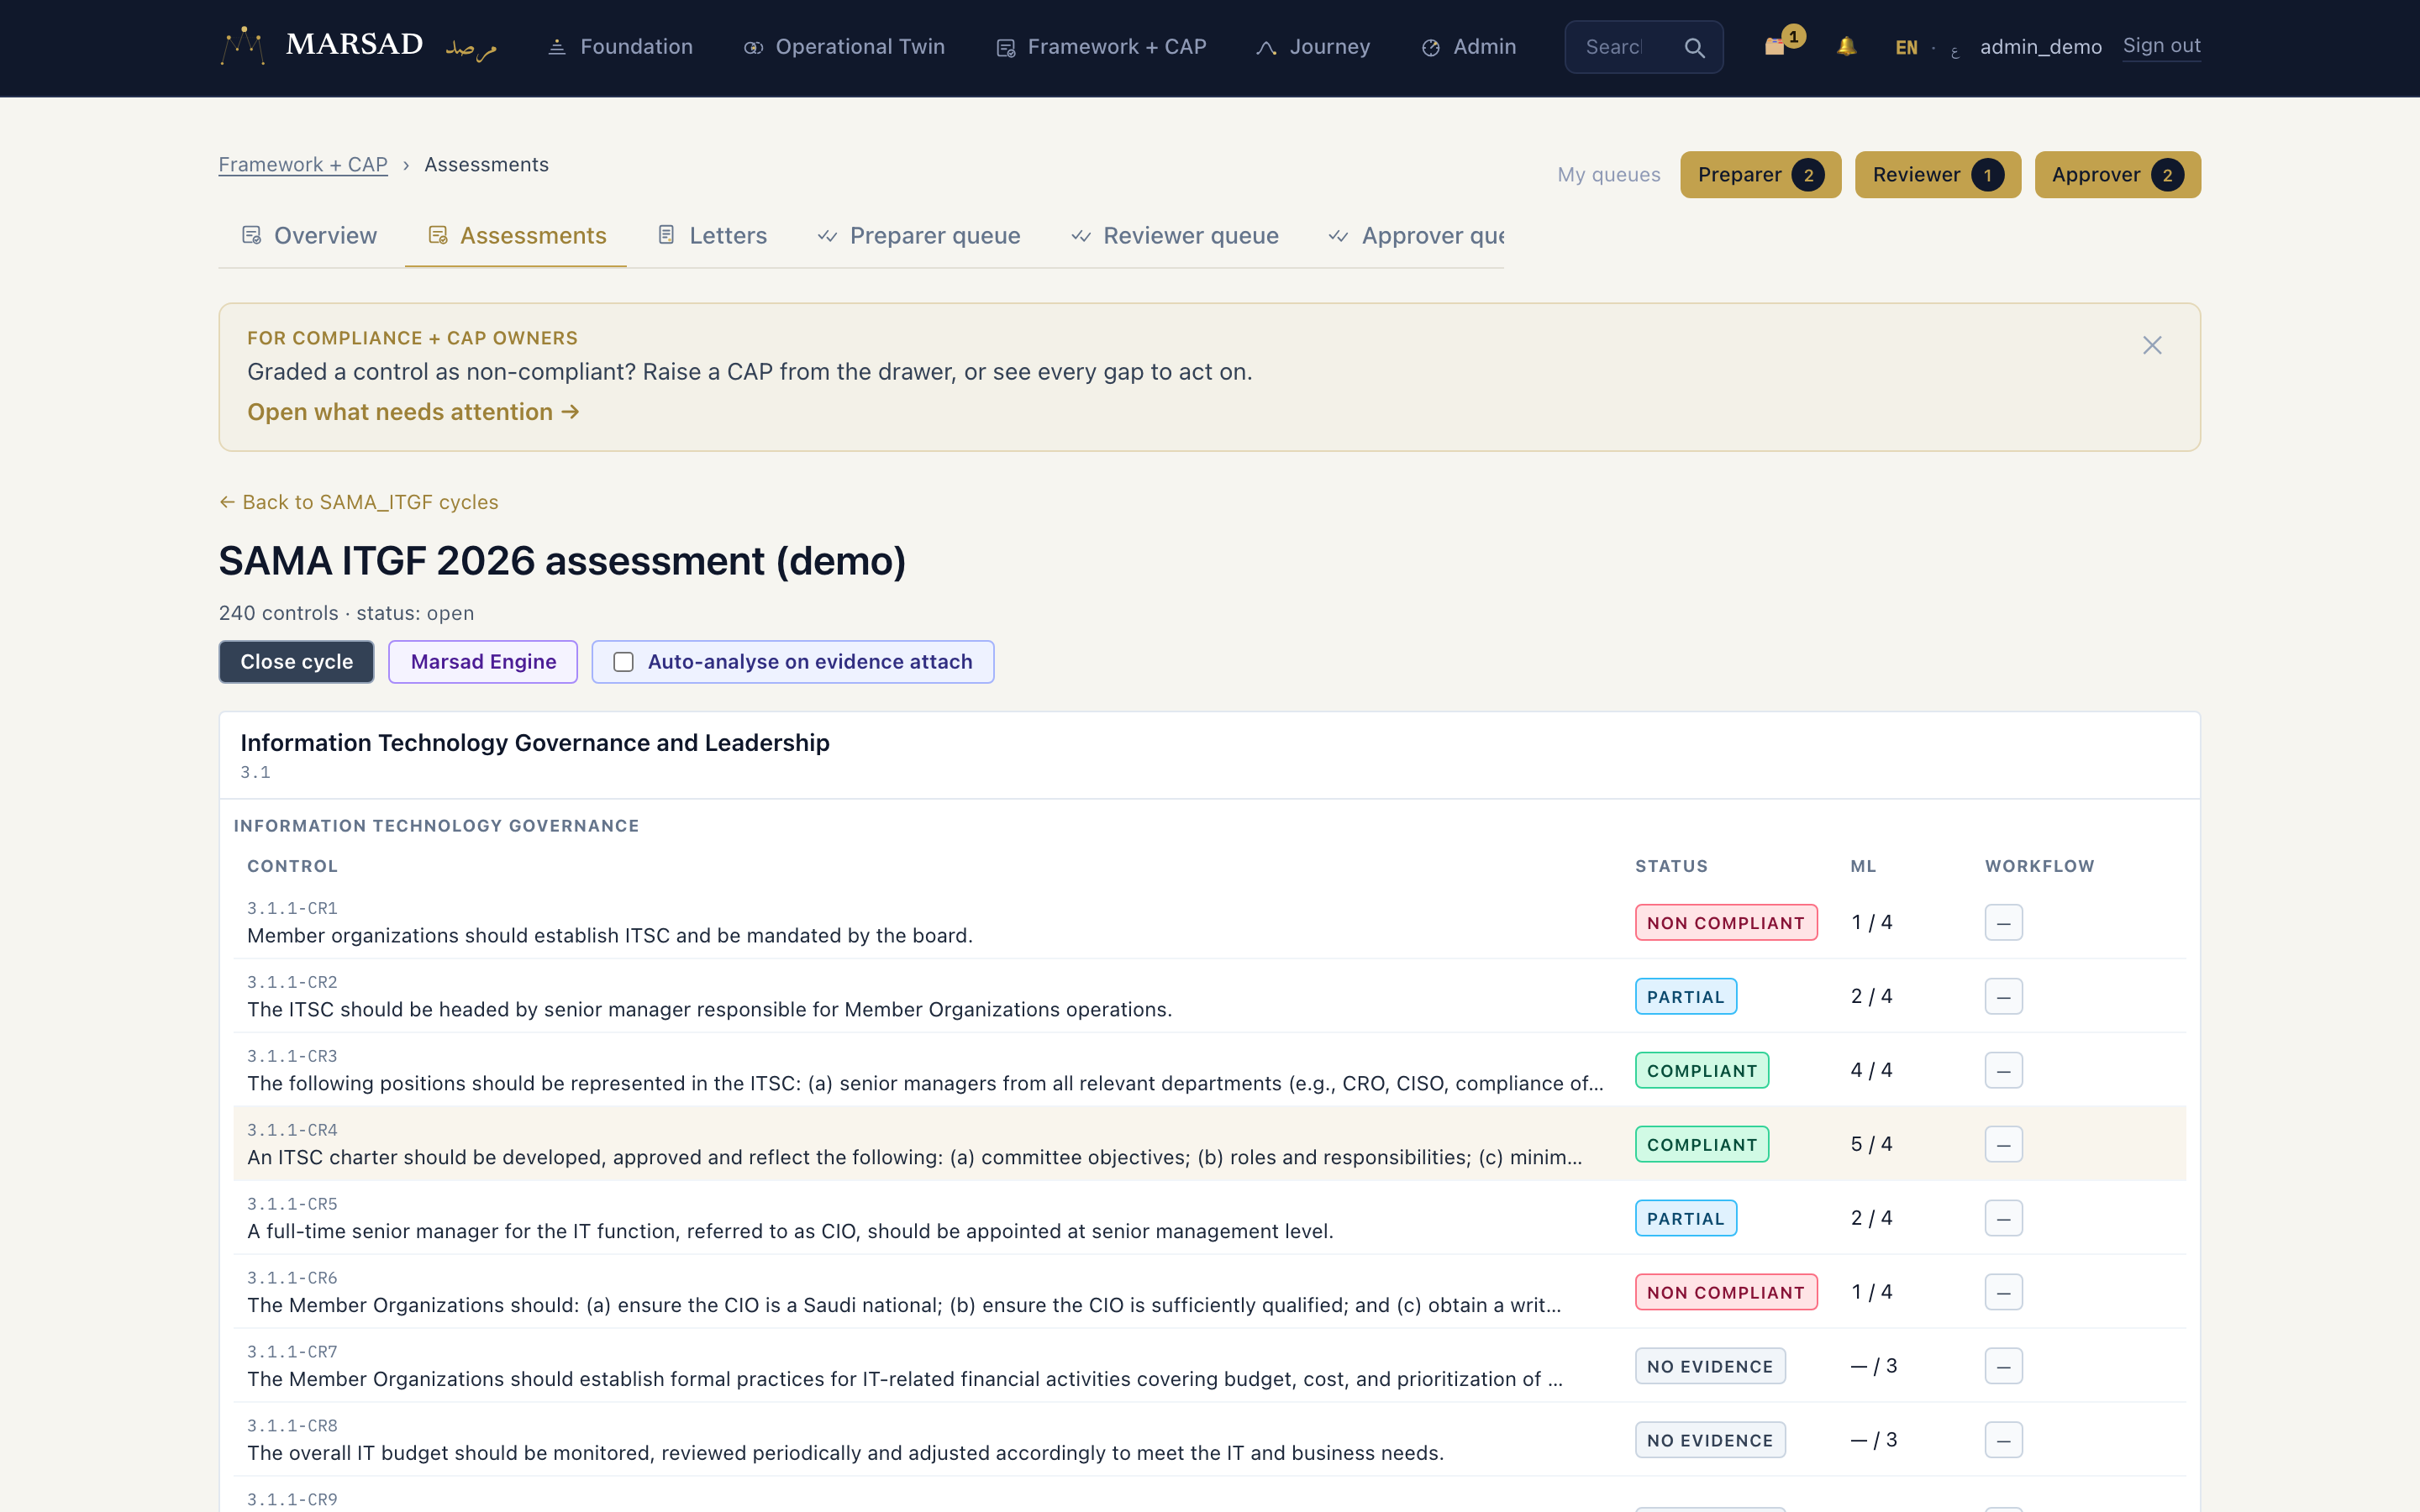Image resolution: width=2420 pixels, height=1512 pixels.
Task: Open workflow button for 3.1.1-CR5 row
Action: [x=2003, y=1218]
